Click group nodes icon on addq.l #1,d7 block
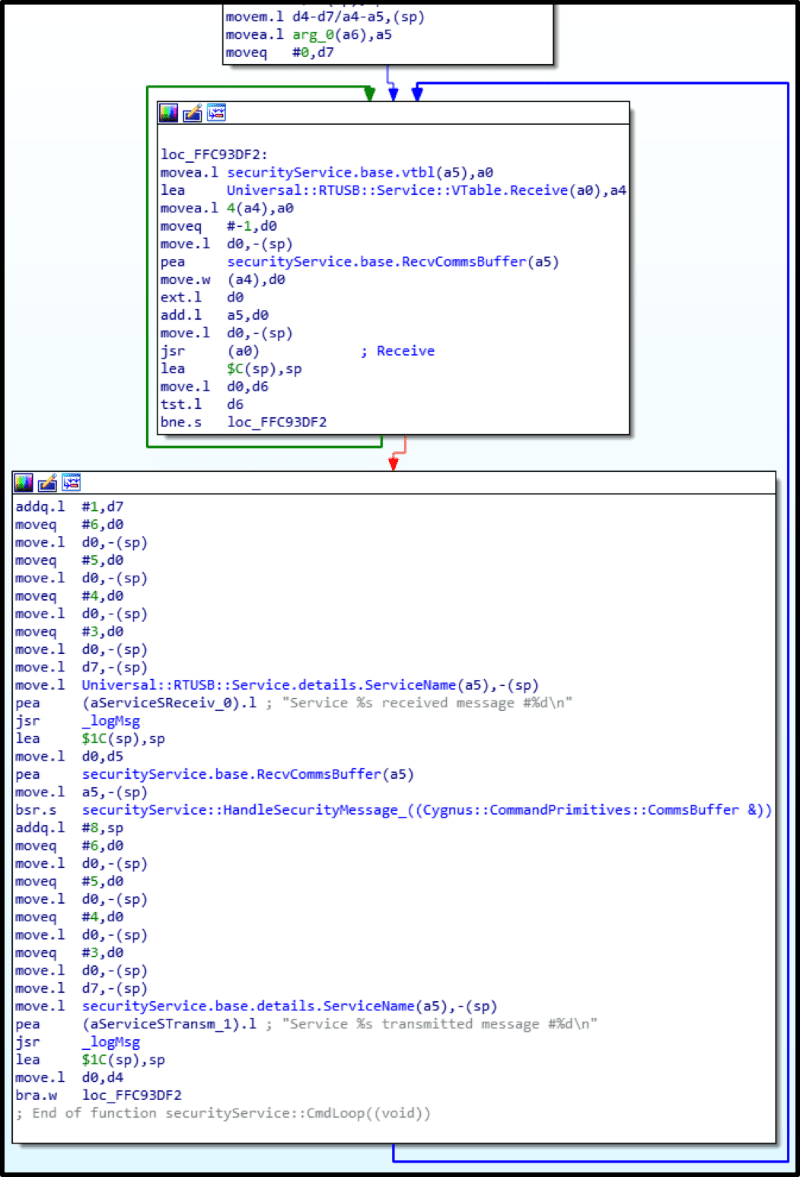Viewport: 800px width, 1177px height. point(71,483)
